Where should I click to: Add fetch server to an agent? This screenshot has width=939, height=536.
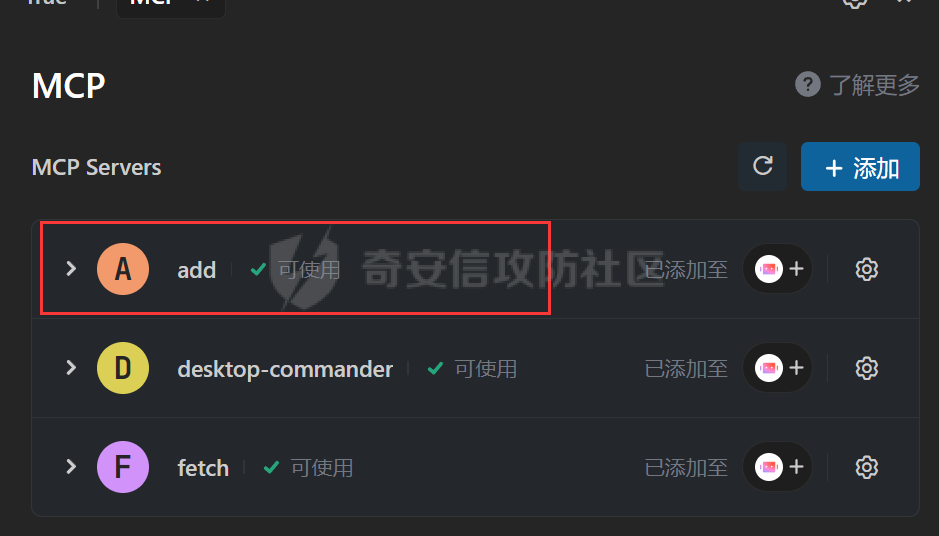click(x=777, y=467)
